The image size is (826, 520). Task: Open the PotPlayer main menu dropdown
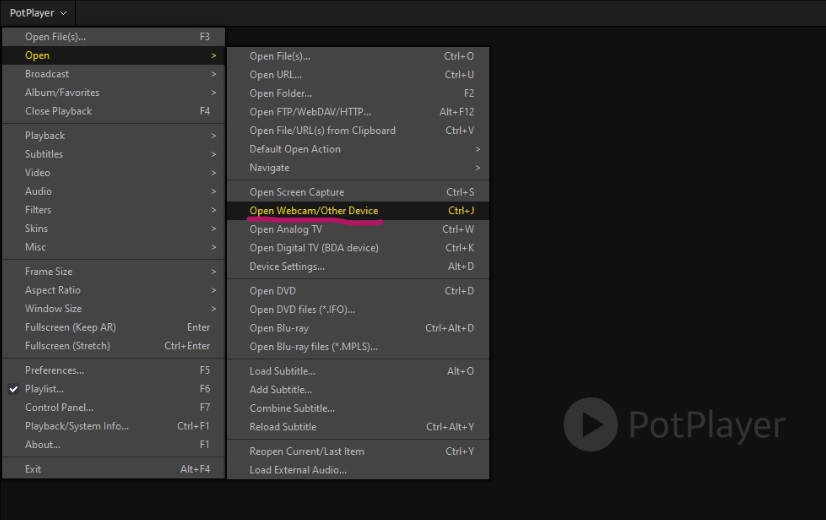click(x=38, y=13)
